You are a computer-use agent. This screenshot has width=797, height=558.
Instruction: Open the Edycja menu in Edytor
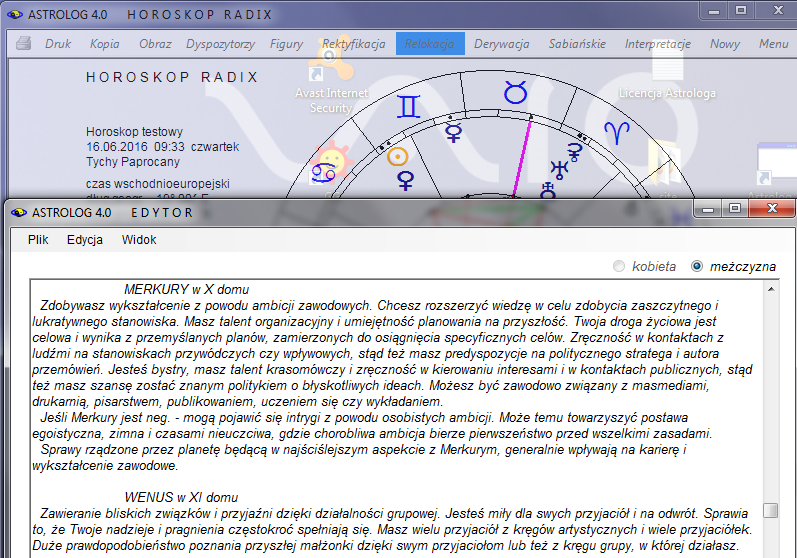click(85, 240)
